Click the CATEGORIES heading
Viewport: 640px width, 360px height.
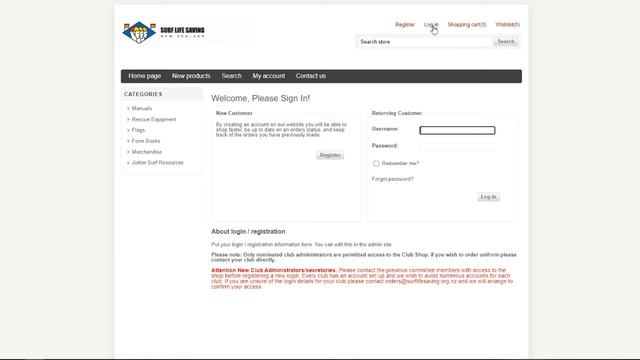coord(143,94)
